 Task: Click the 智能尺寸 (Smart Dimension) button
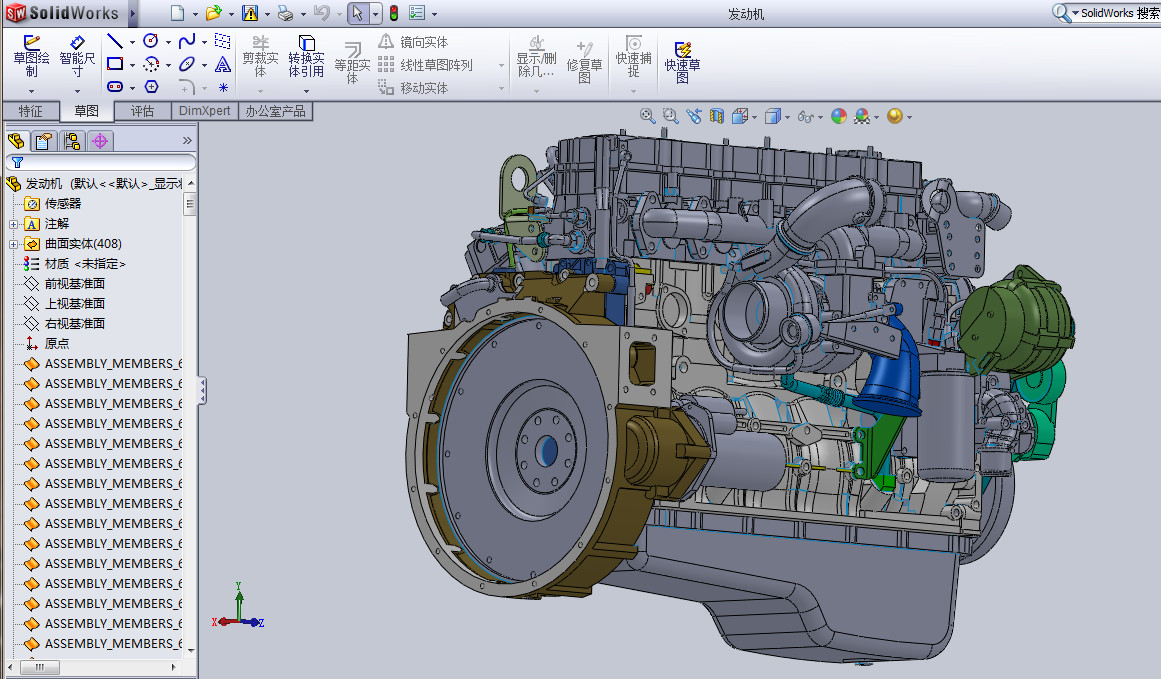click(77, 55)
